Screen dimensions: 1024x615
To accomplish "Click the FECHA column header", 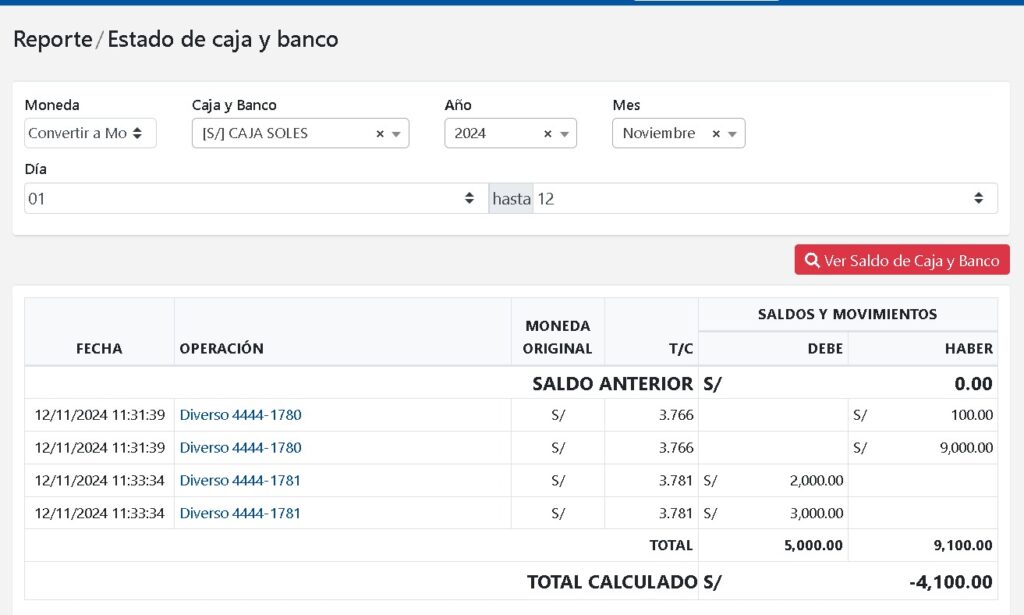I will coord(99,349).
